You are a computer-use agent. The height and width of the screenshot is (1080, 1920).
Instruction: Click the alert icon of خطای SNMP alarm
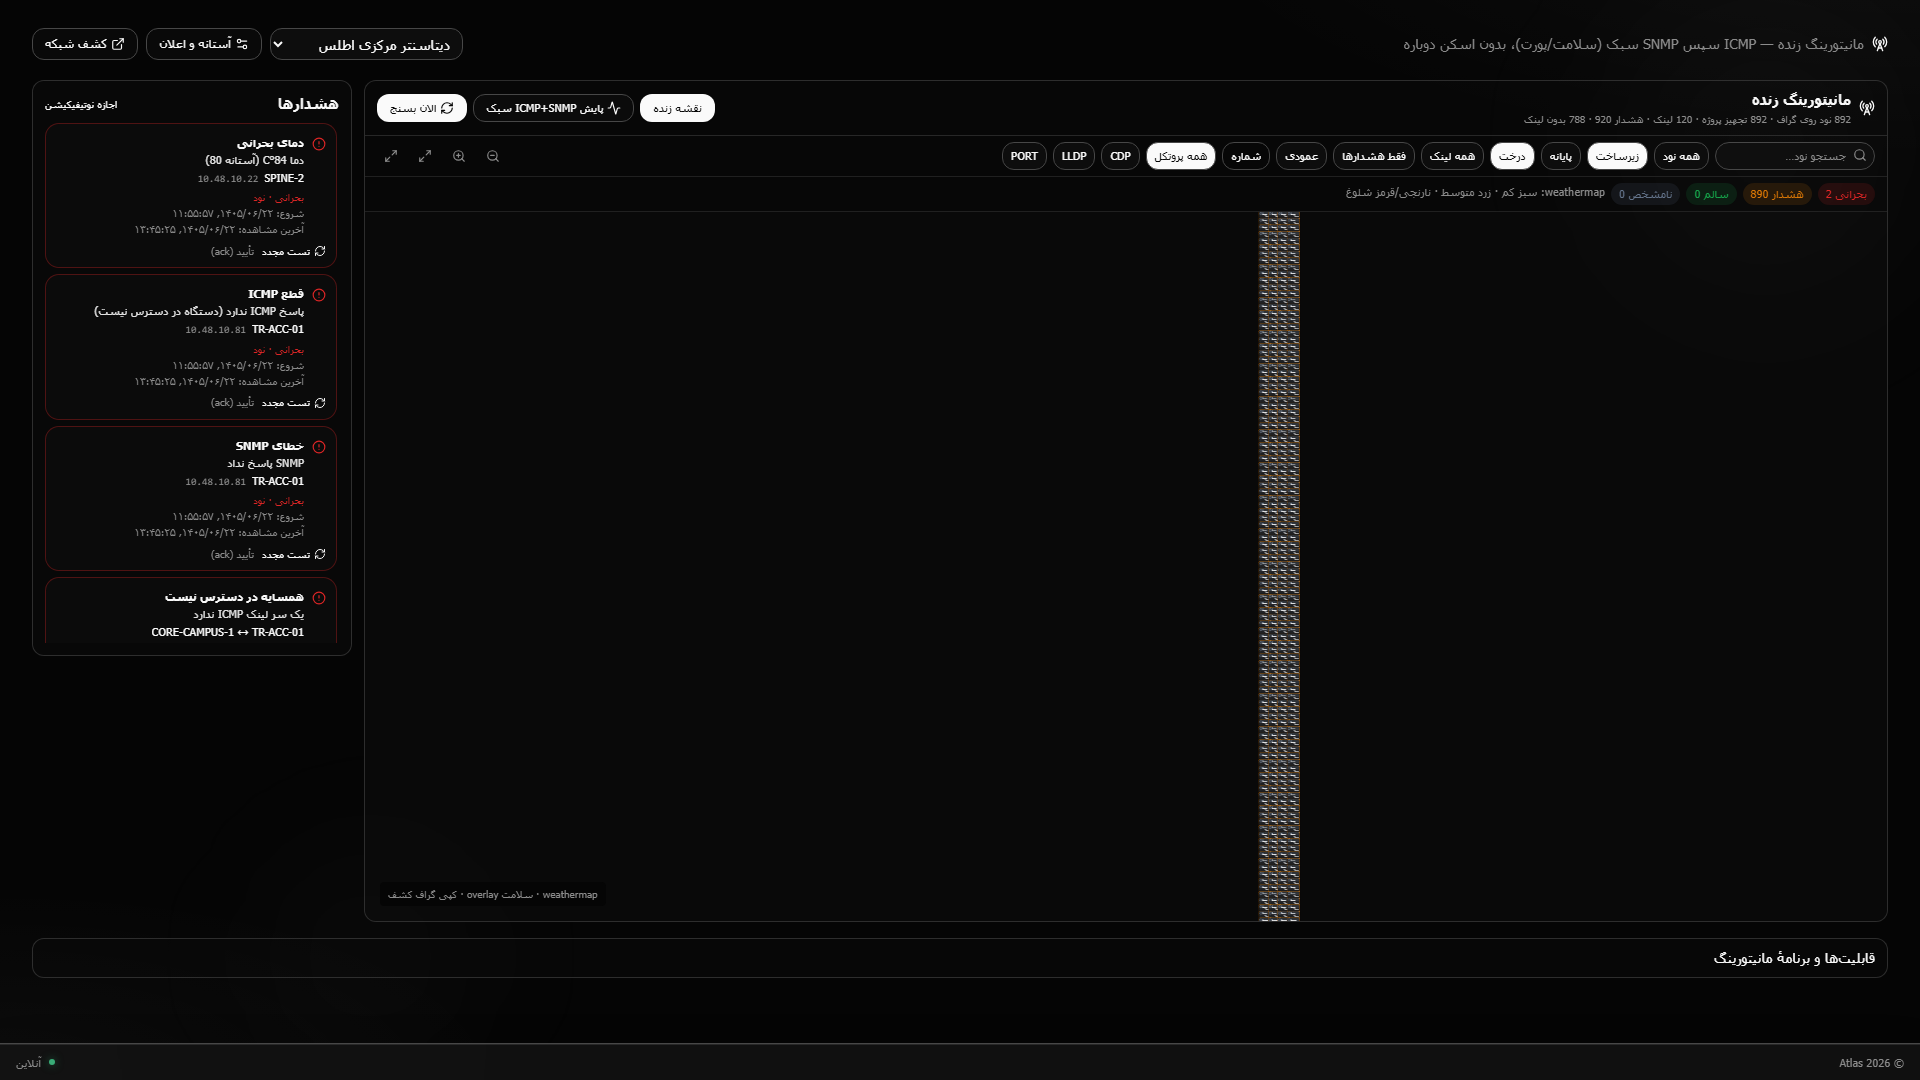pyautogui.click(x=319, y=447)
